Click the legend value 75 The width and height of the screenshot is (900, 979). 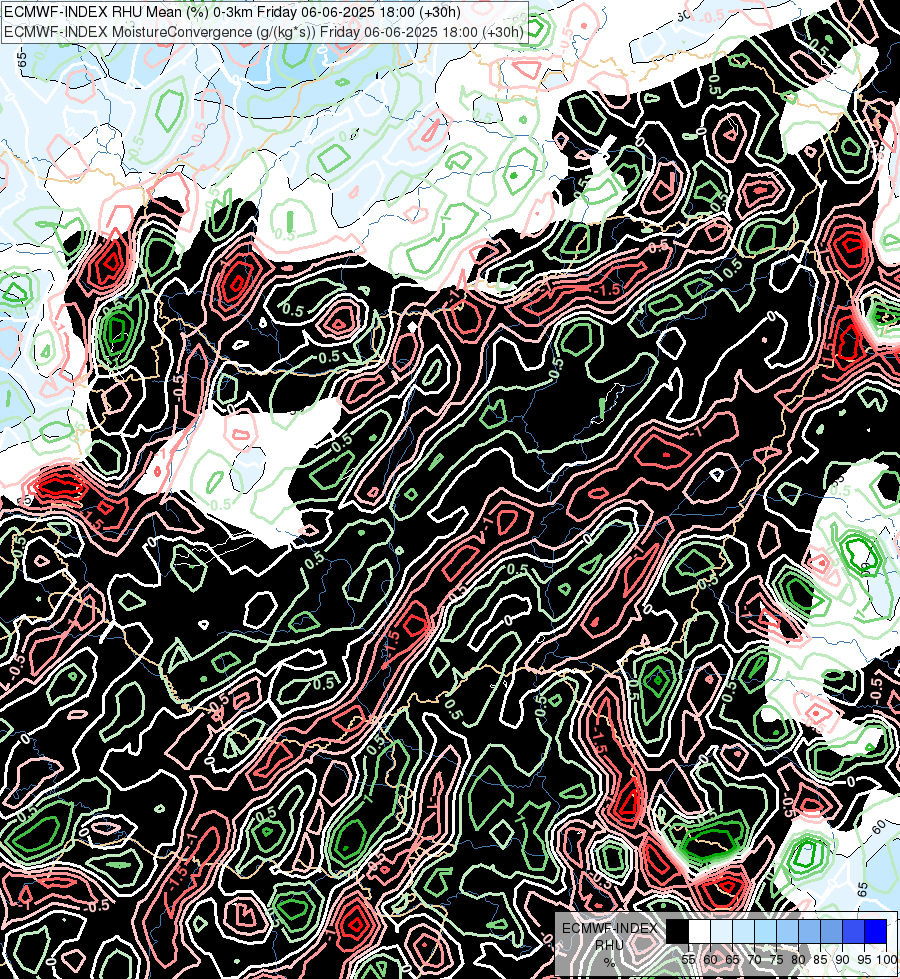click(x=776, y=960)
